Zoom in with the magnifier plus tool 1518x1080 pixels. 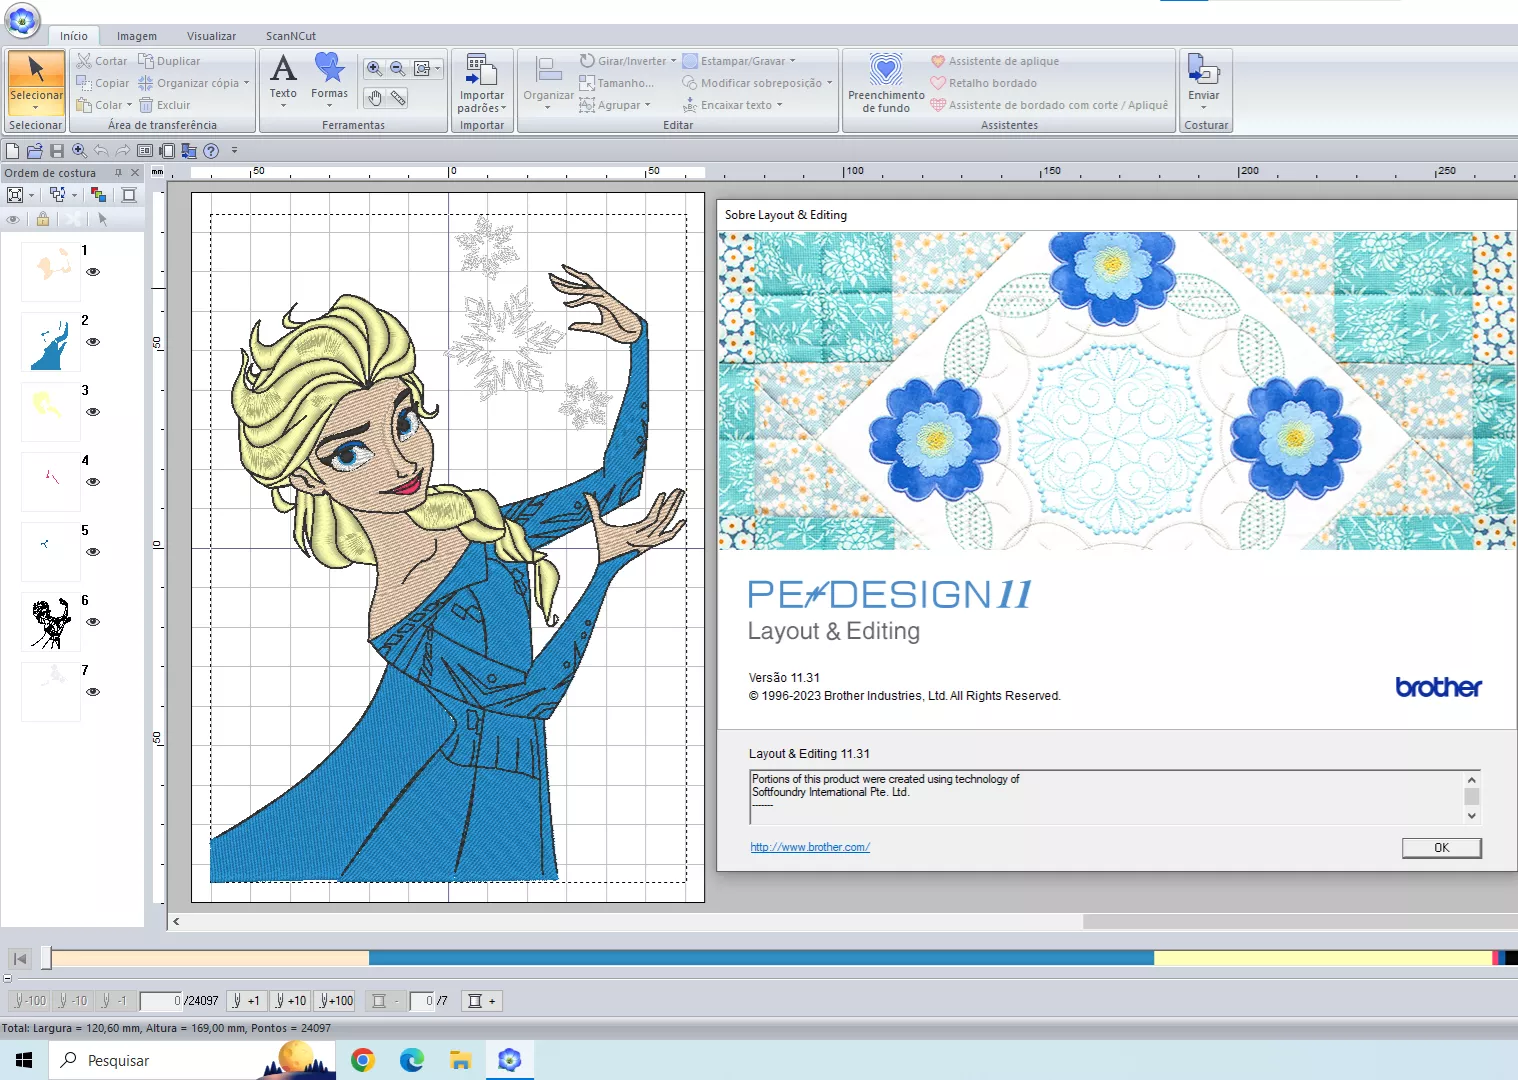coord(374,69)
